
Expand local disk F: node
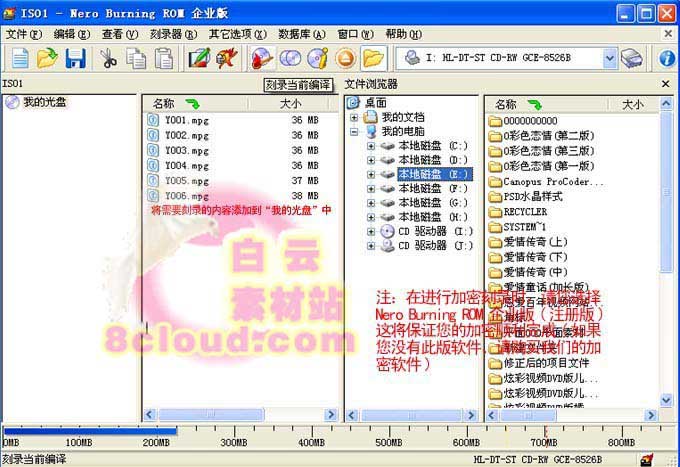[x=371, y=189]
